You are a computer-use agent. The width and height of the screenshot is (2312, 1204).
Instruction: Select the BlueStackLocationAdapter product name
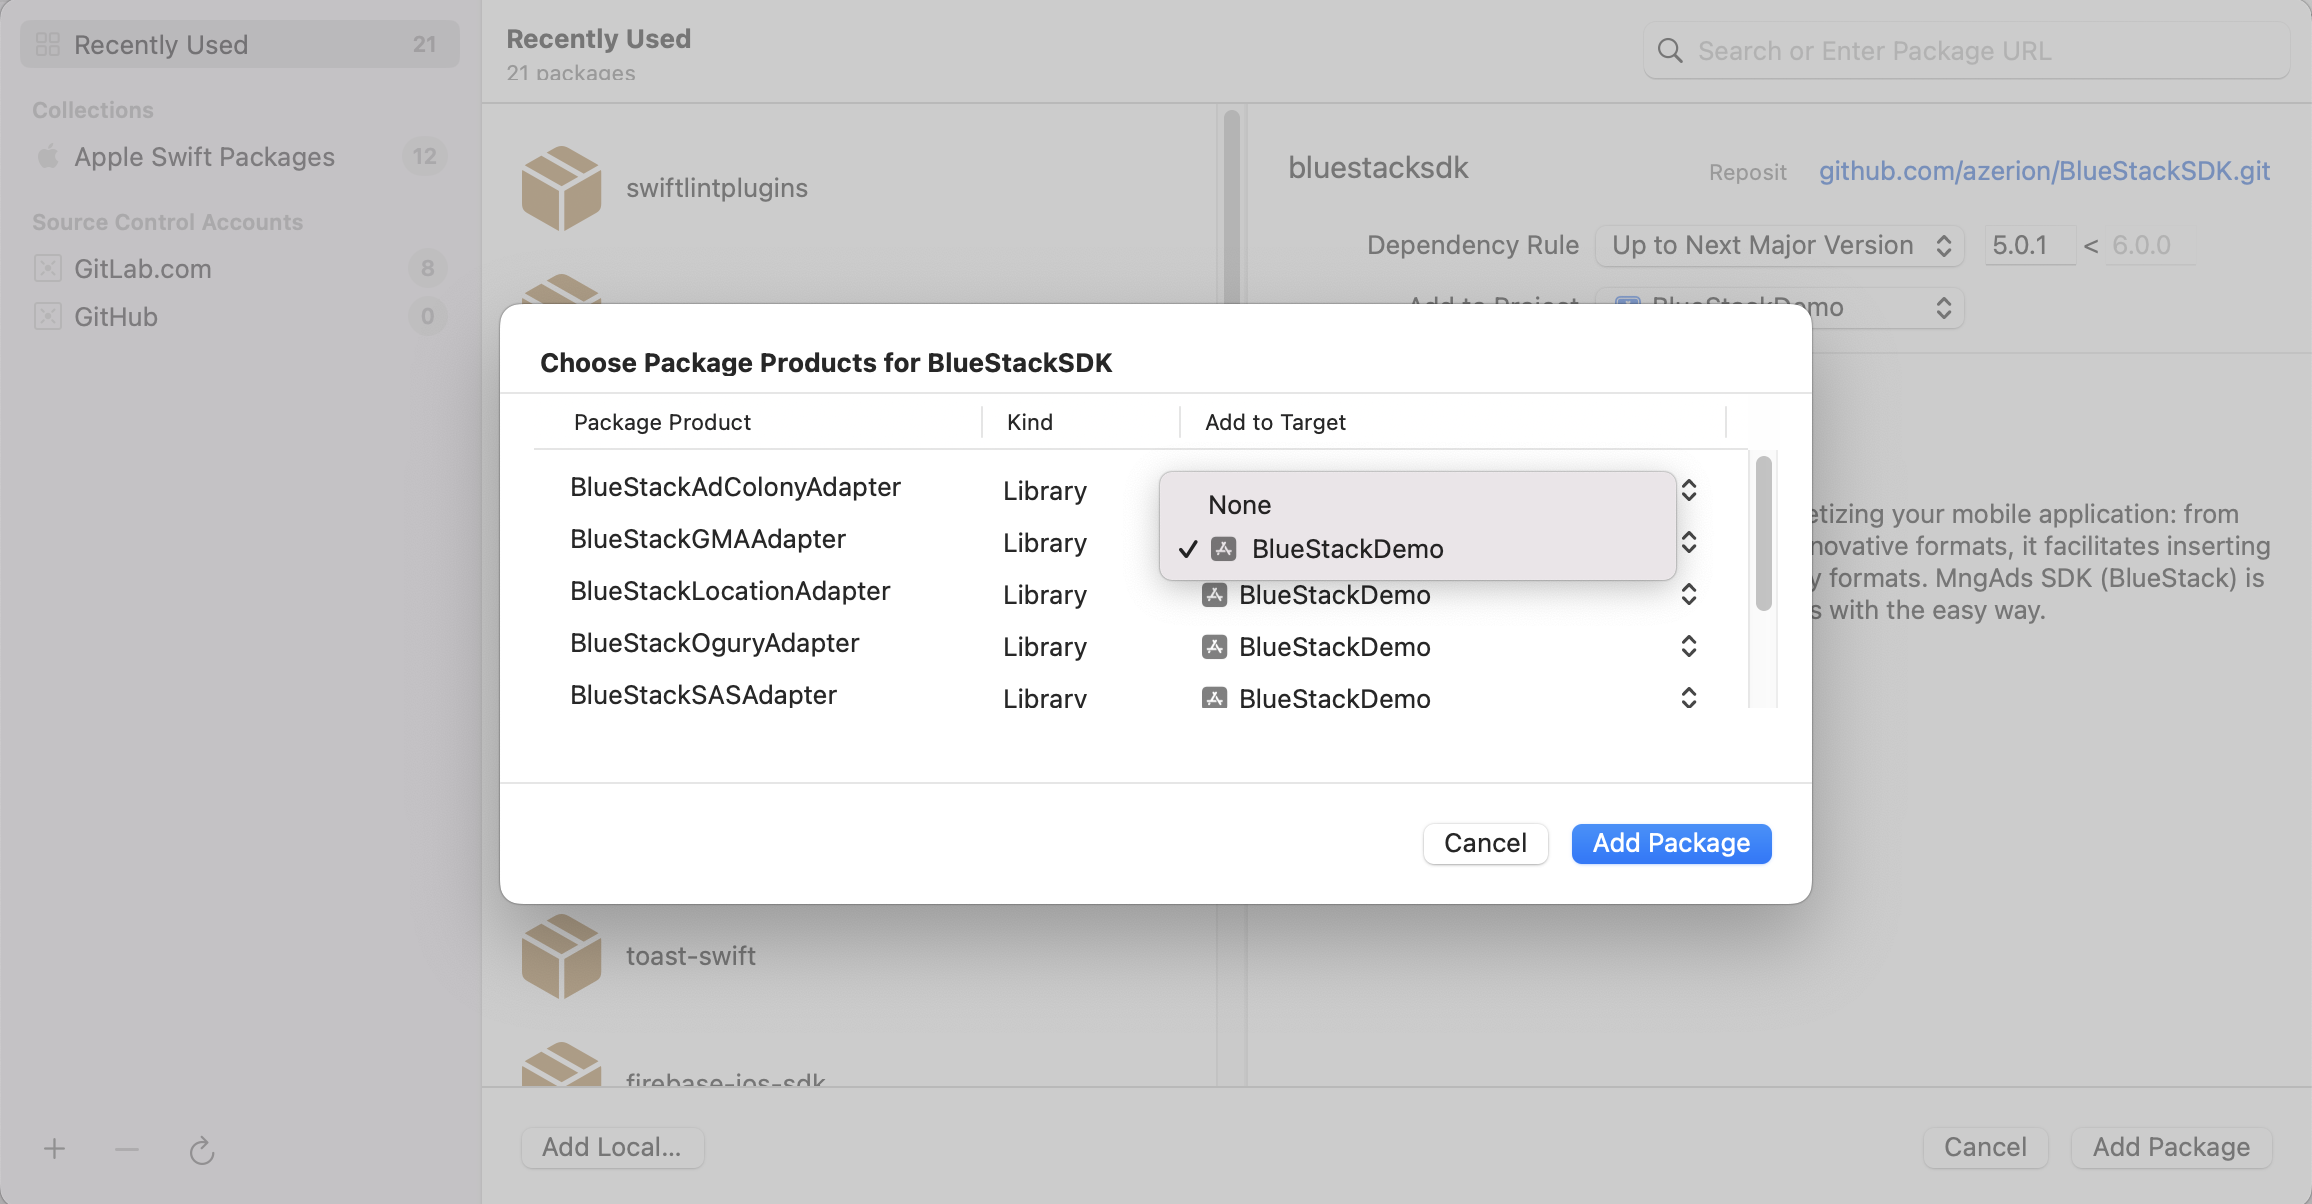click(x=730, y=591)
